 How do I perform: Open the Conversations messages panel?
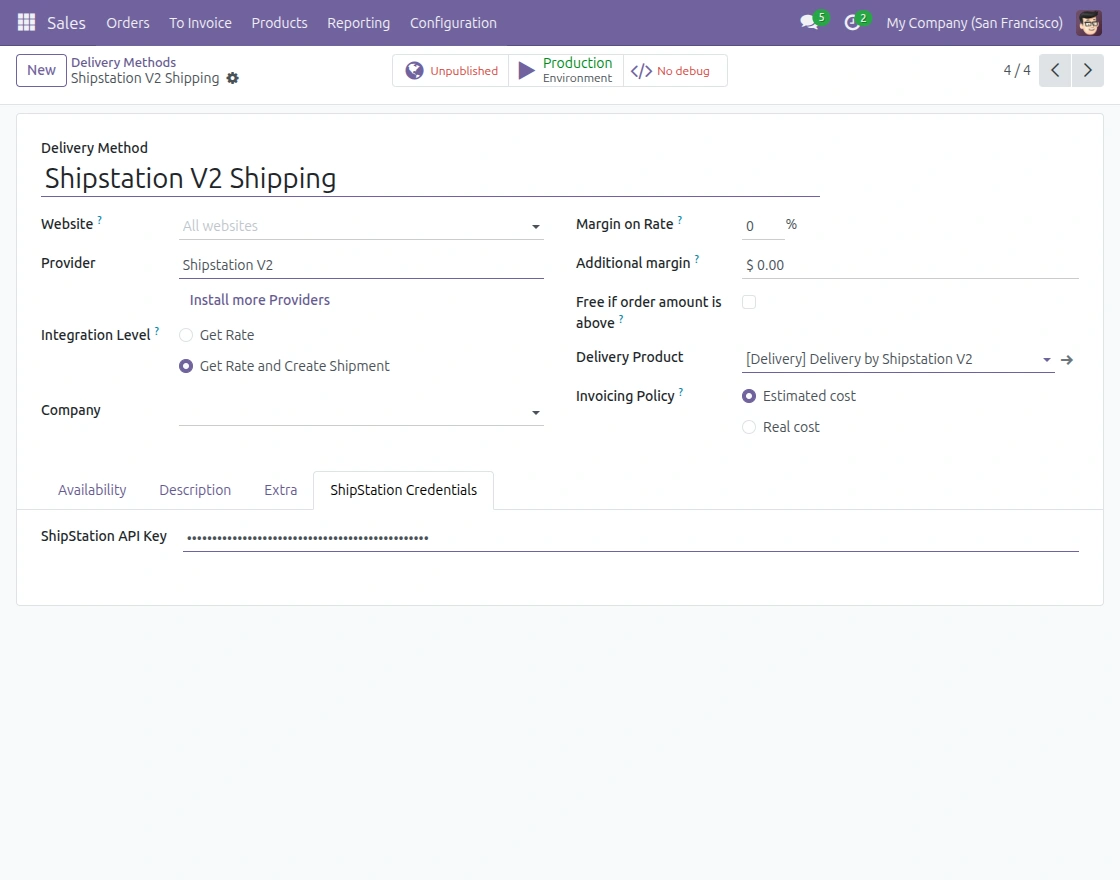[808, 22]
